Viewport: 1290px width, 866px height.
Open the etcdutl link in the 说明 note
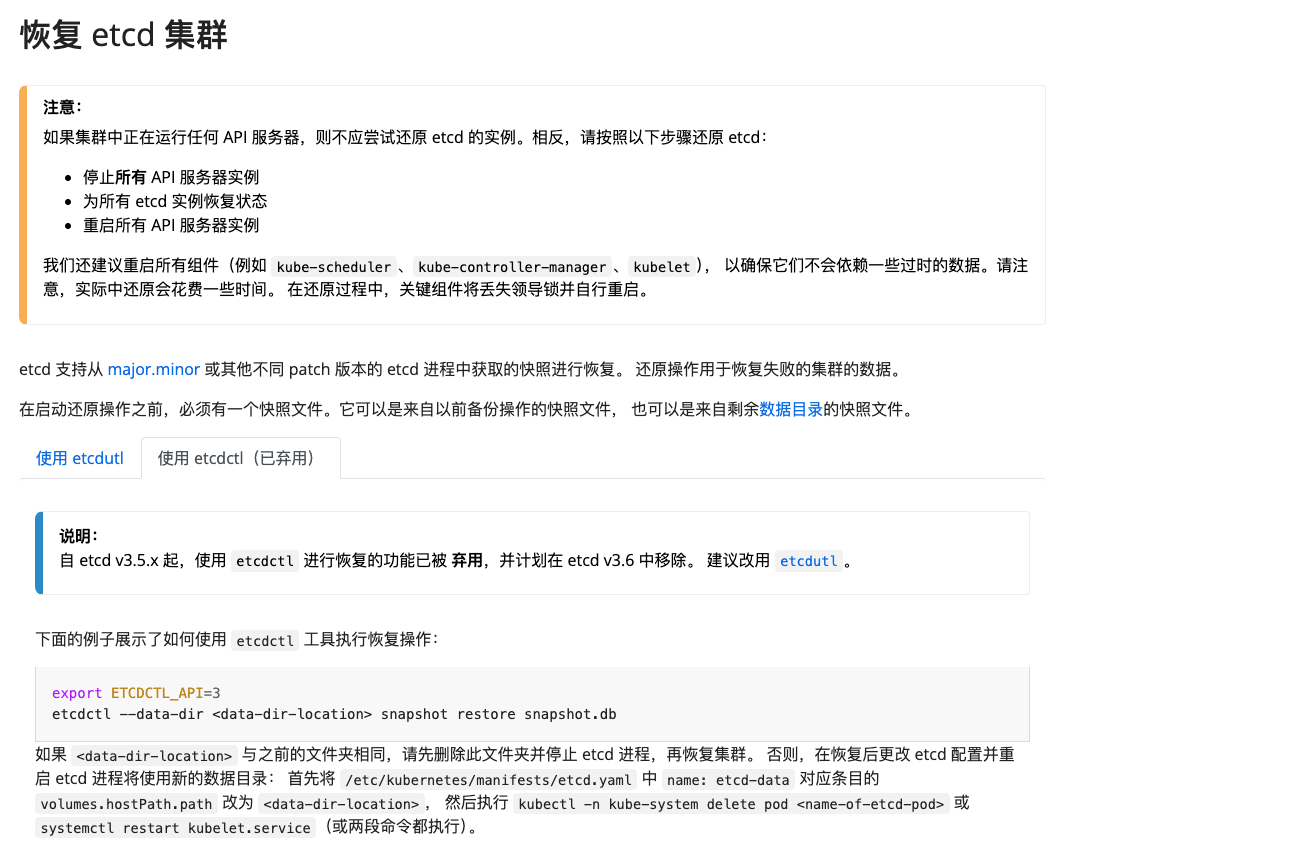click(809, 561)
